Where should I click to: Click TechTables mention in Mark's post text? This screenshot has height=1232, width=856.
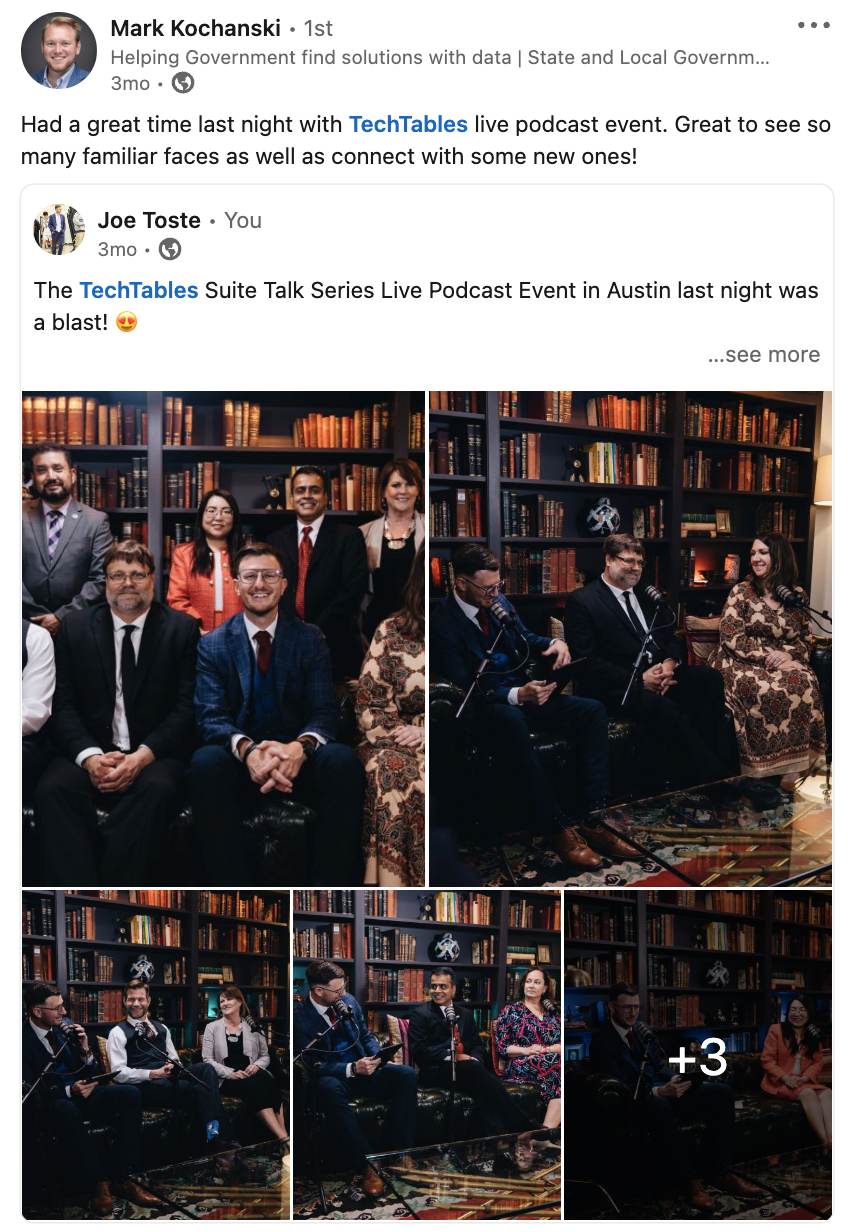tap(408, 125)
